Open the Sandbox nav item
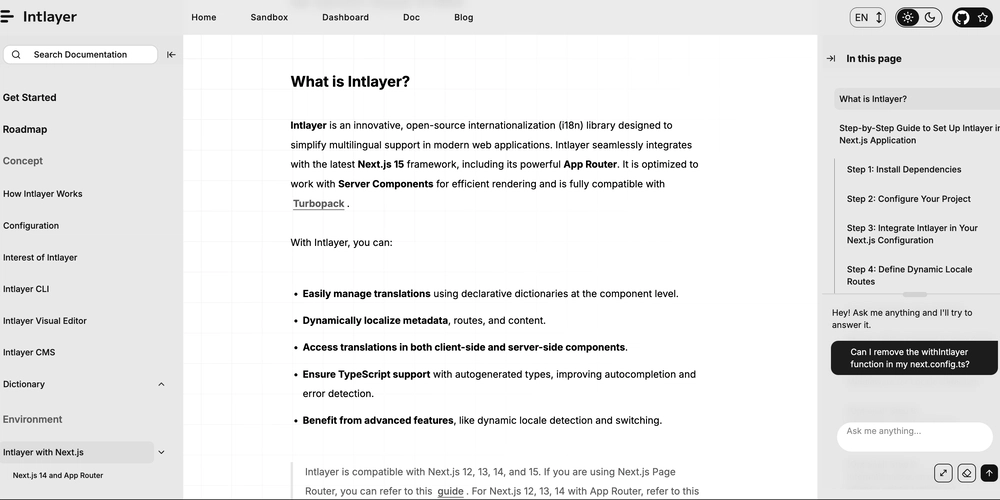The image size is (1000, 500). point(269,17)
